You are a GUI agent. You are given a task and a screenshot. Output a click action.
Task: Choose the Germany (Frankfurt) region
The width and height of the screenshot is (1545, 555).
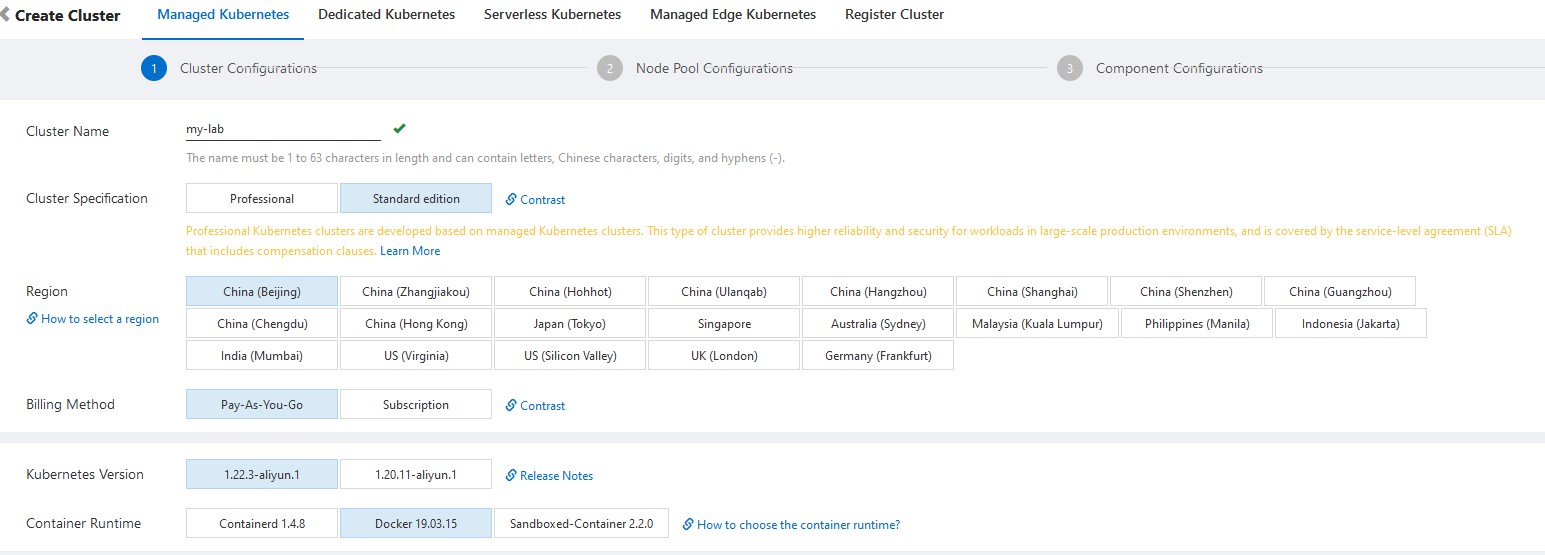(x=878, y=355)
